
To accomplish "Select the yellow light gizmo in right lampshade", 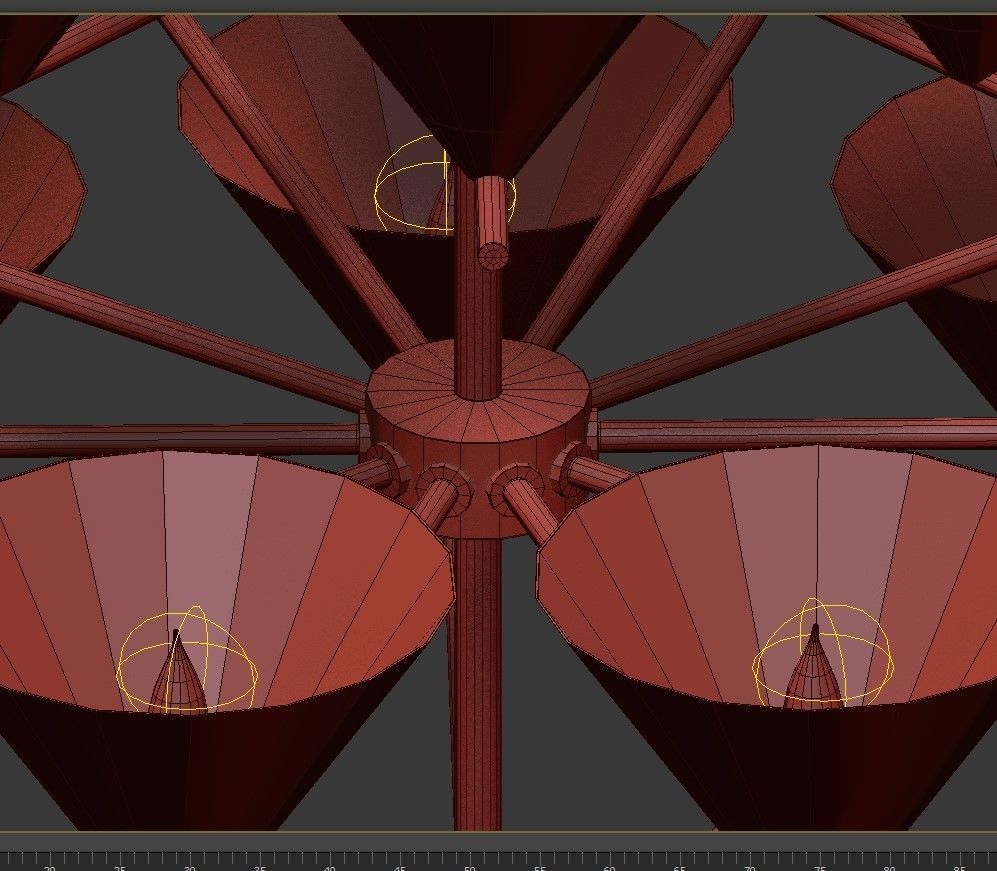I will 823,653.
